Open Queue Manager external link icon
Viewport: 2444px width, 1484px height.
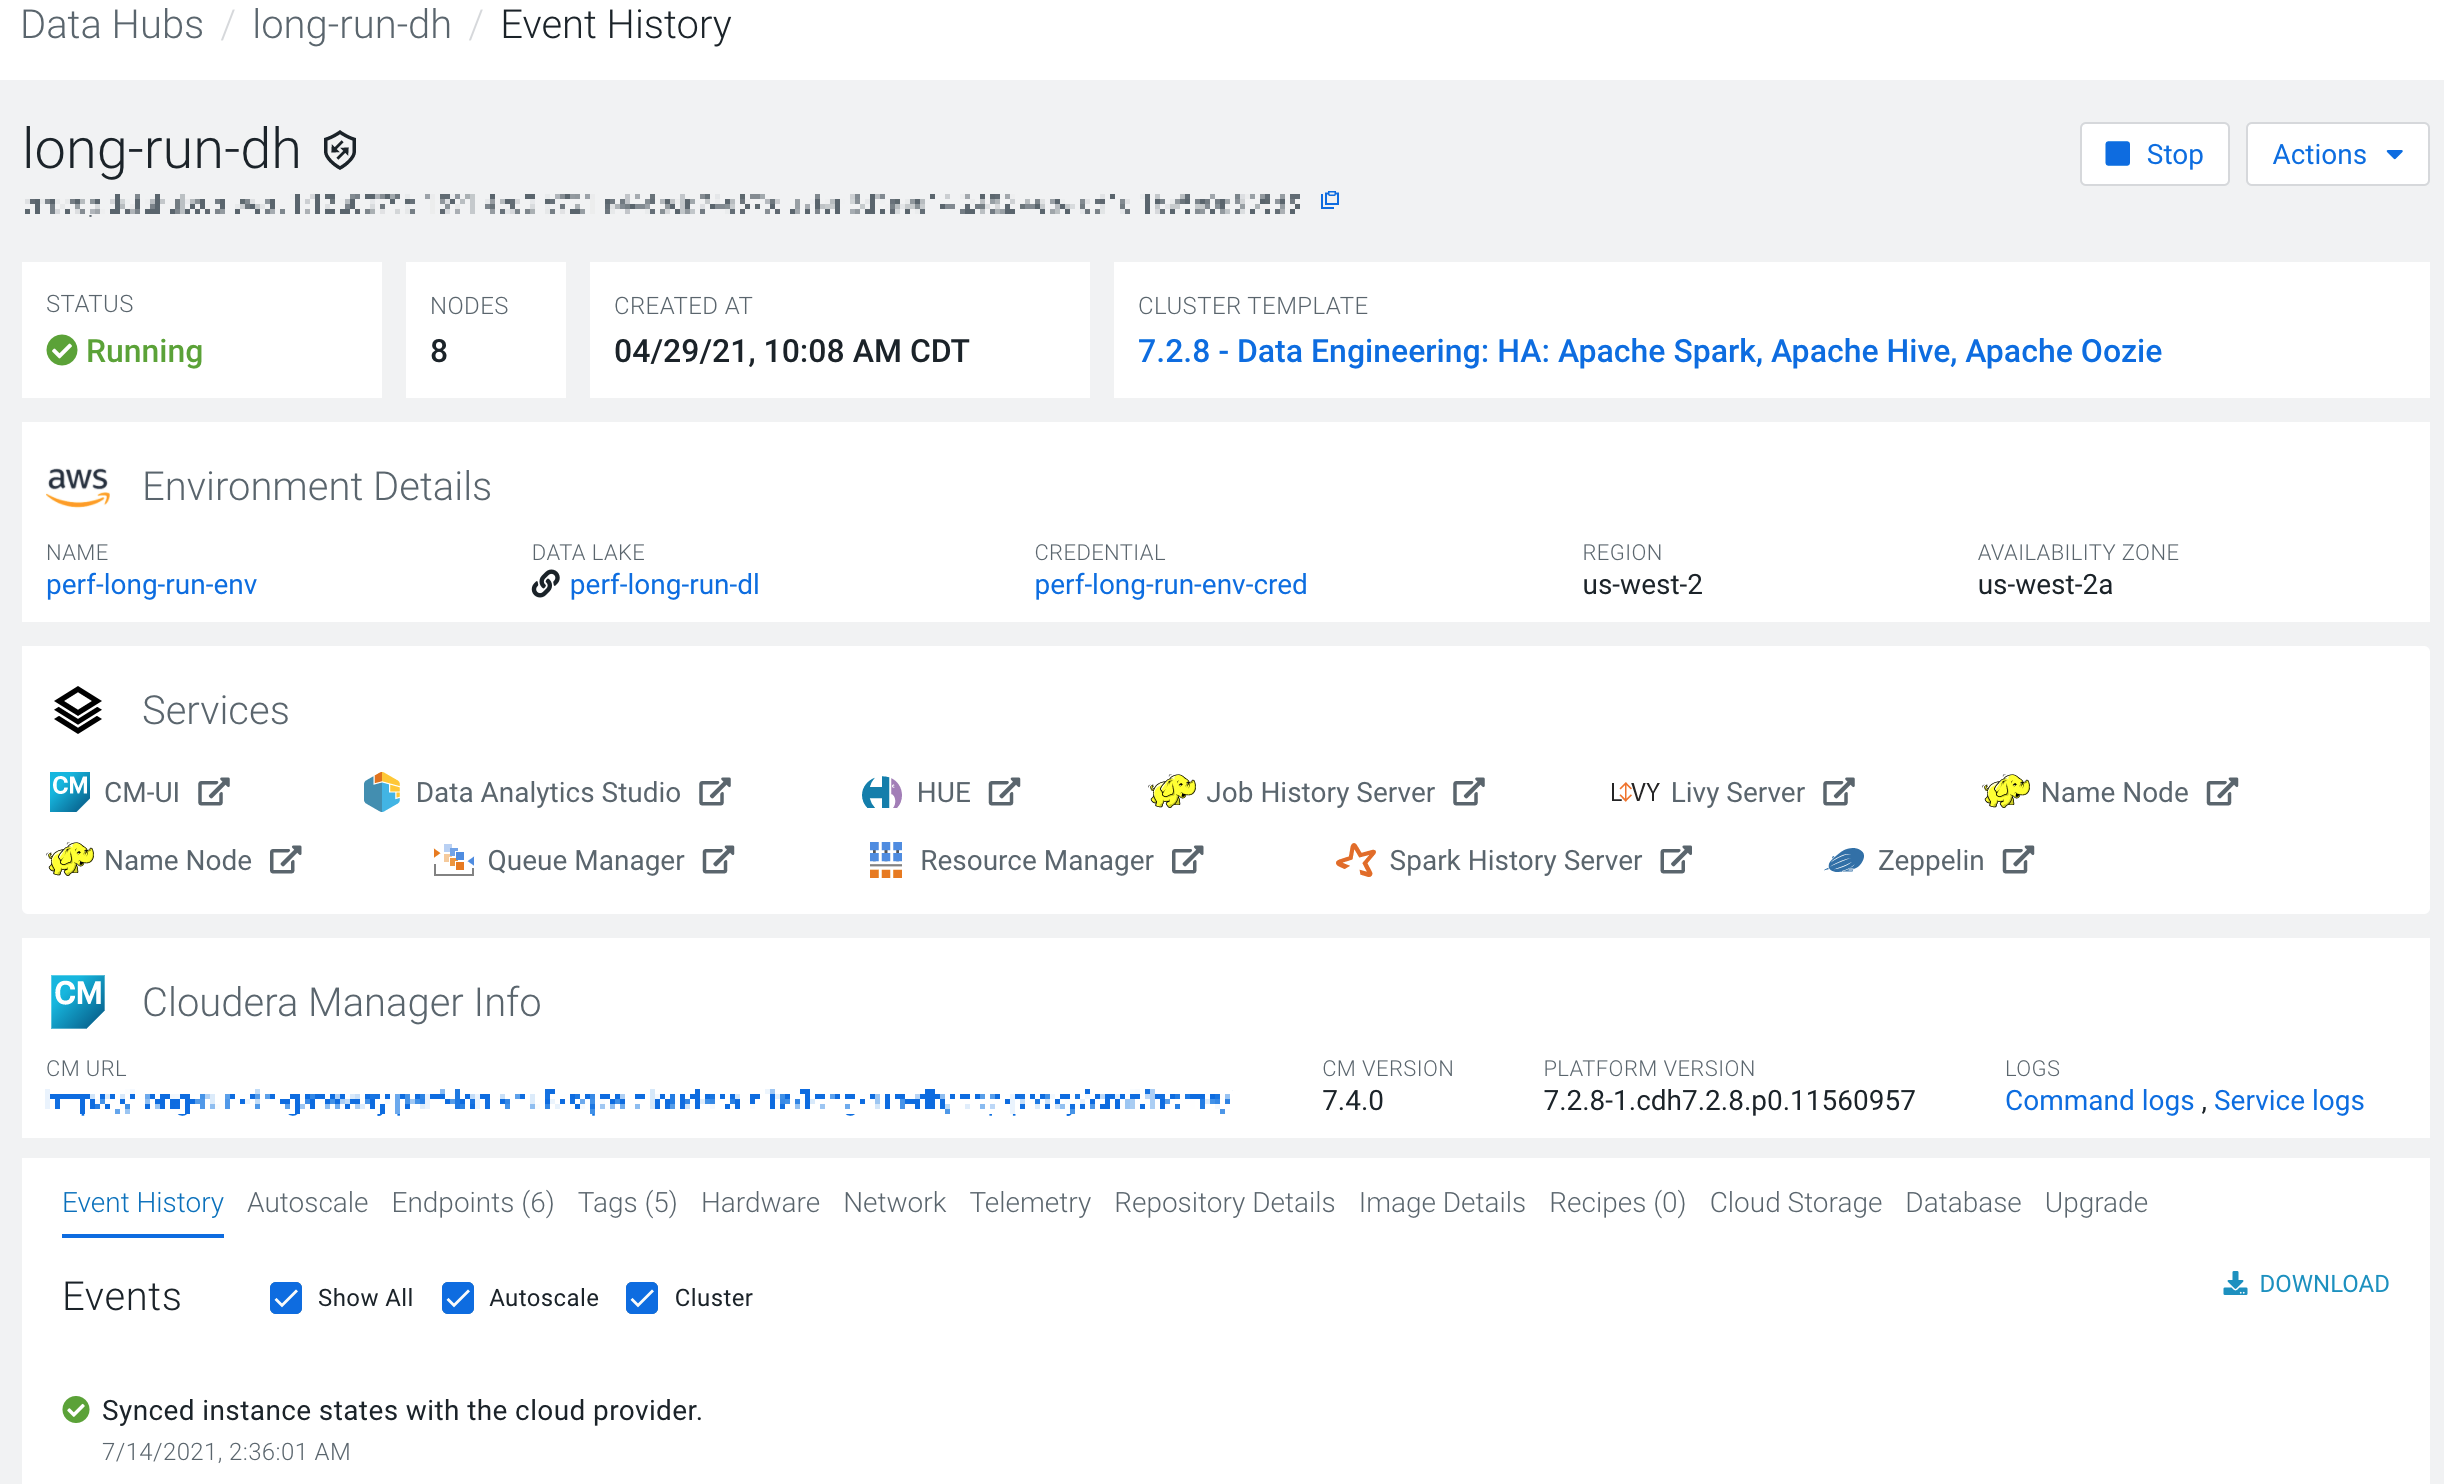(717, 860)
